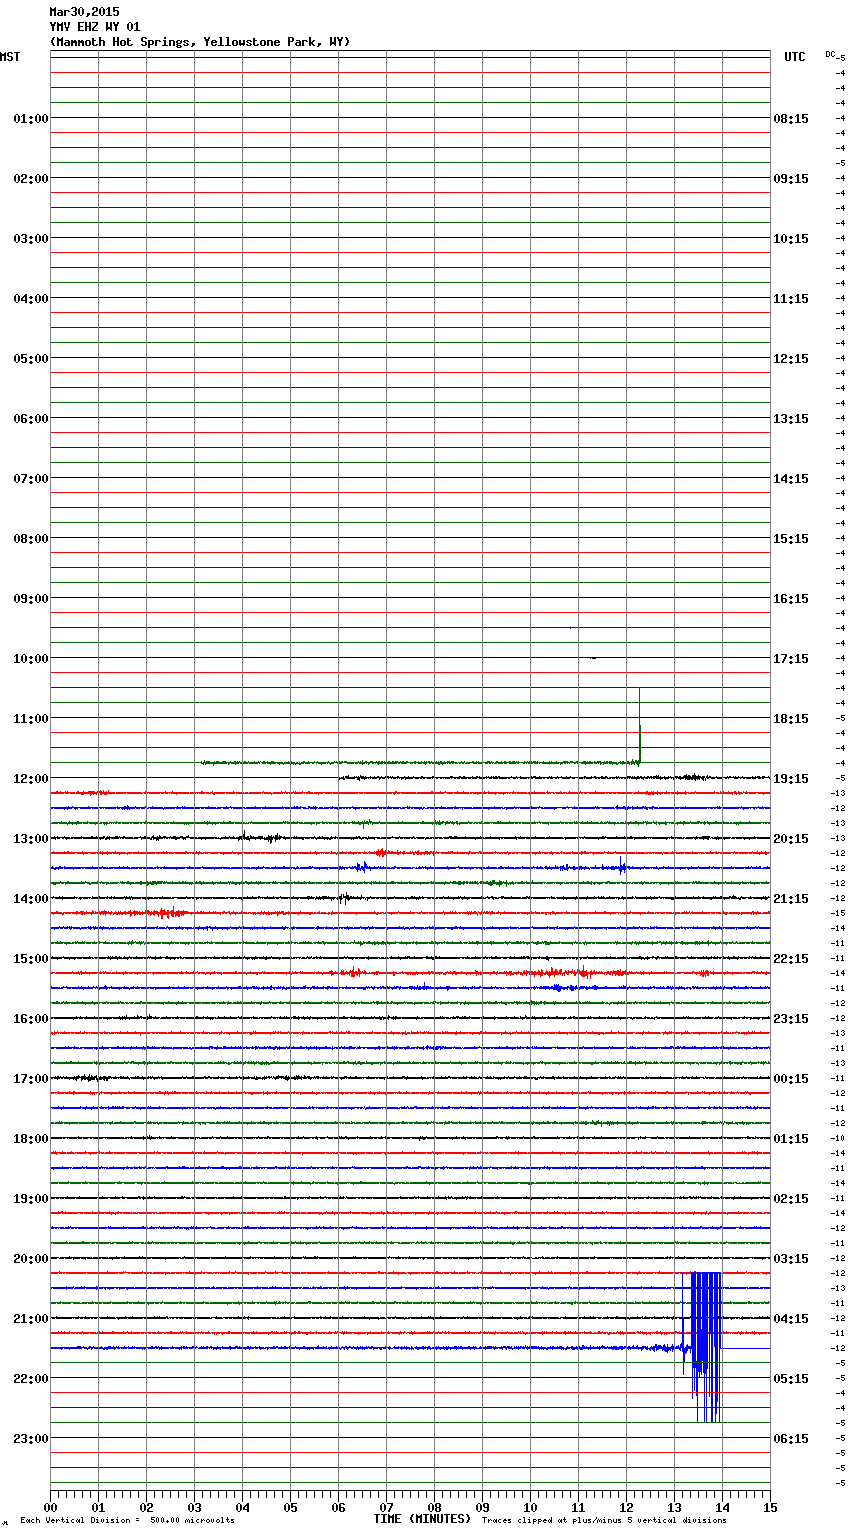
Task: Select the YMV EHZ WY 01 station title
Action: tap(95, 27)
